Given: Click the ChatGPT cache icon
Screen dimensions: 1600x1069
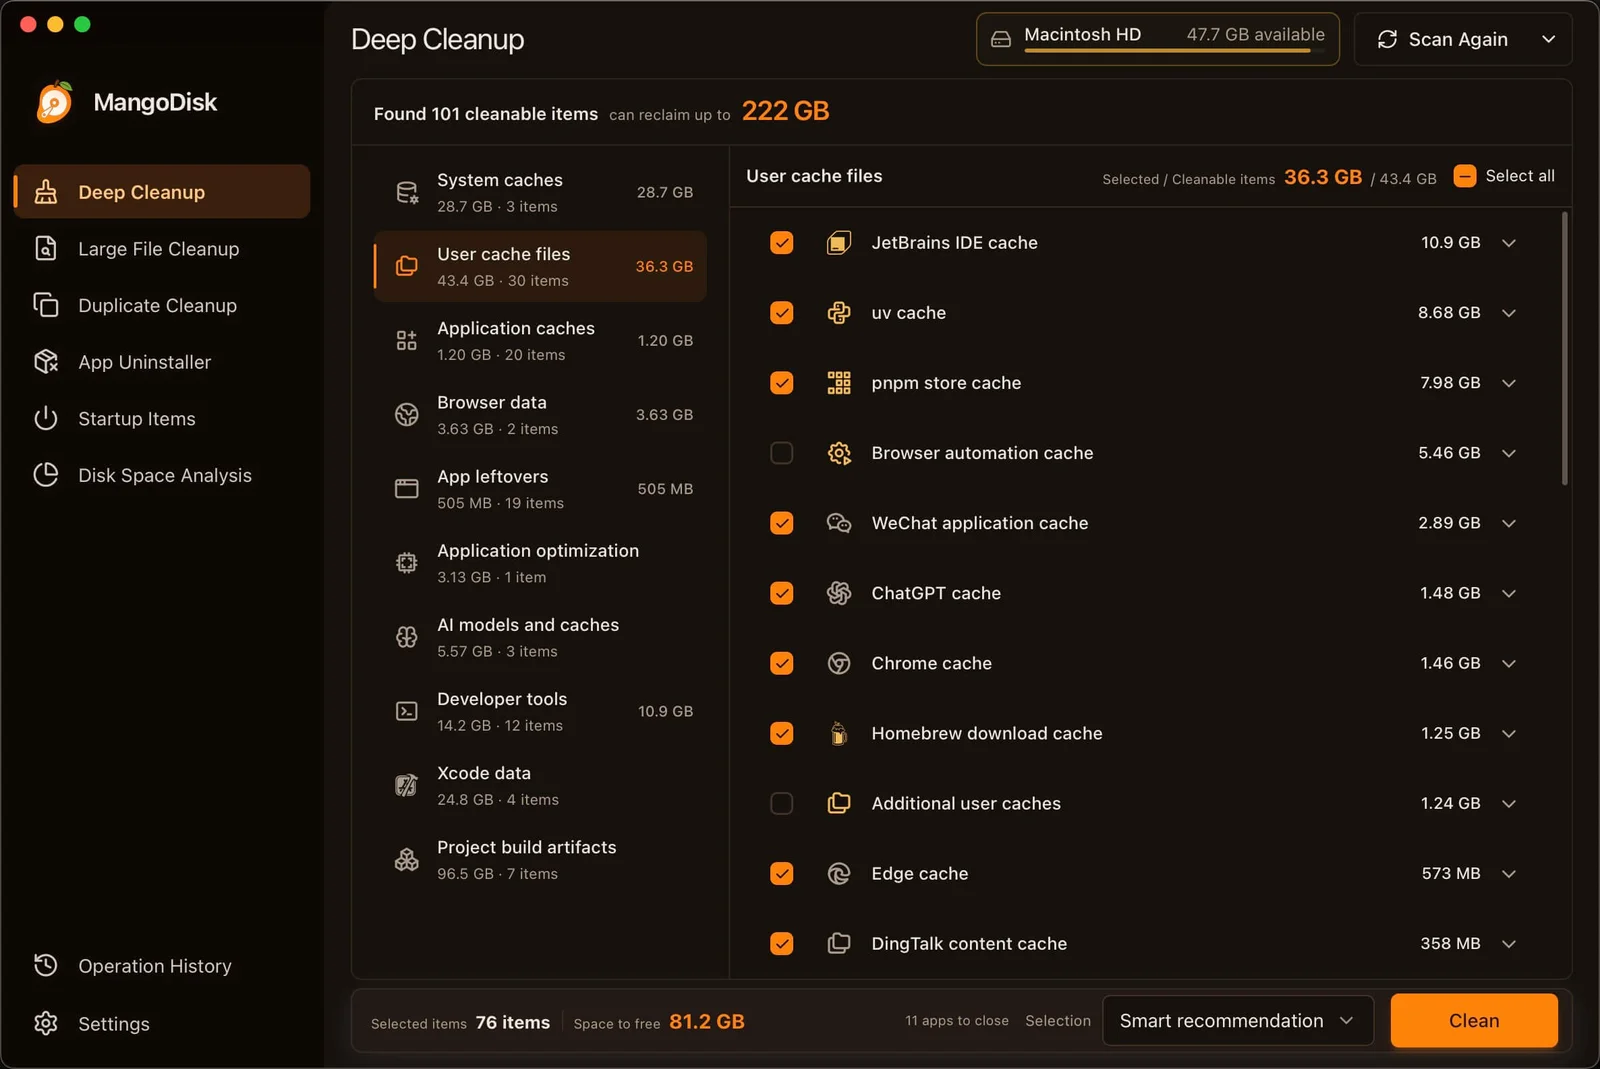Looking at the screenshot, I should point(839,593).
